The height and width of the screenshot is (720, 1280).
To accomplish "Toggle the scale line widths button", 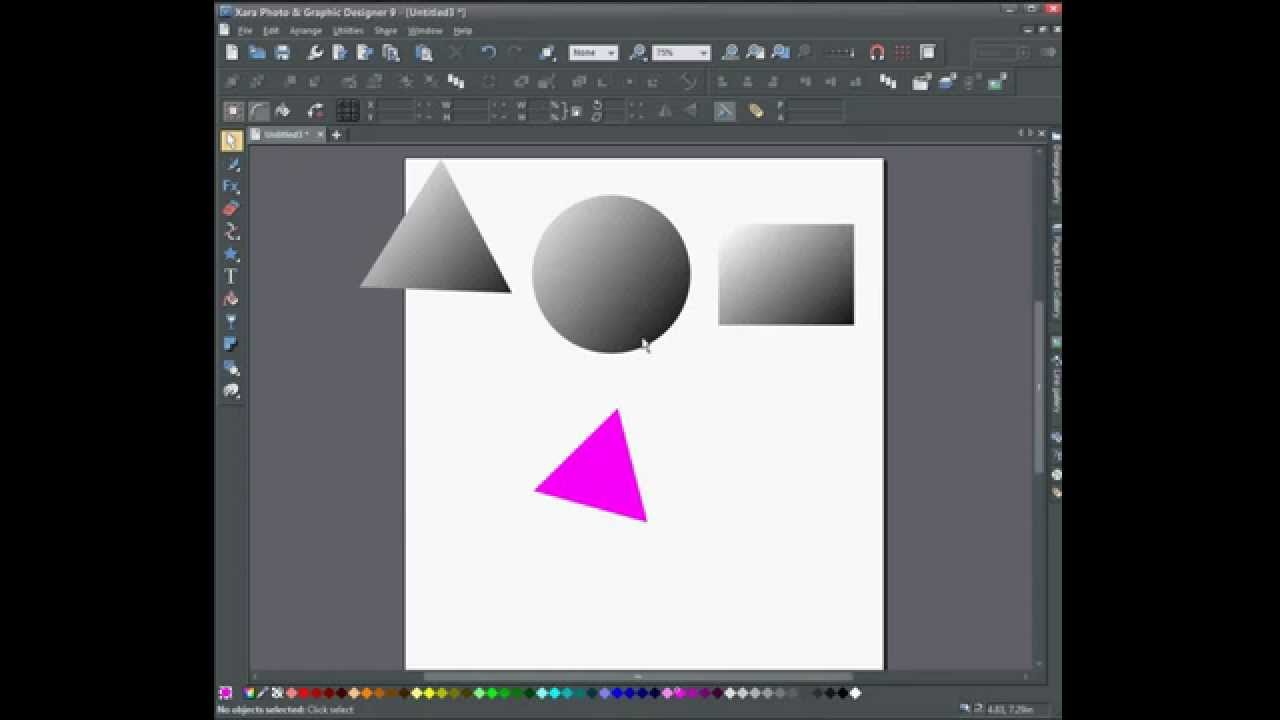I will 724,111.
